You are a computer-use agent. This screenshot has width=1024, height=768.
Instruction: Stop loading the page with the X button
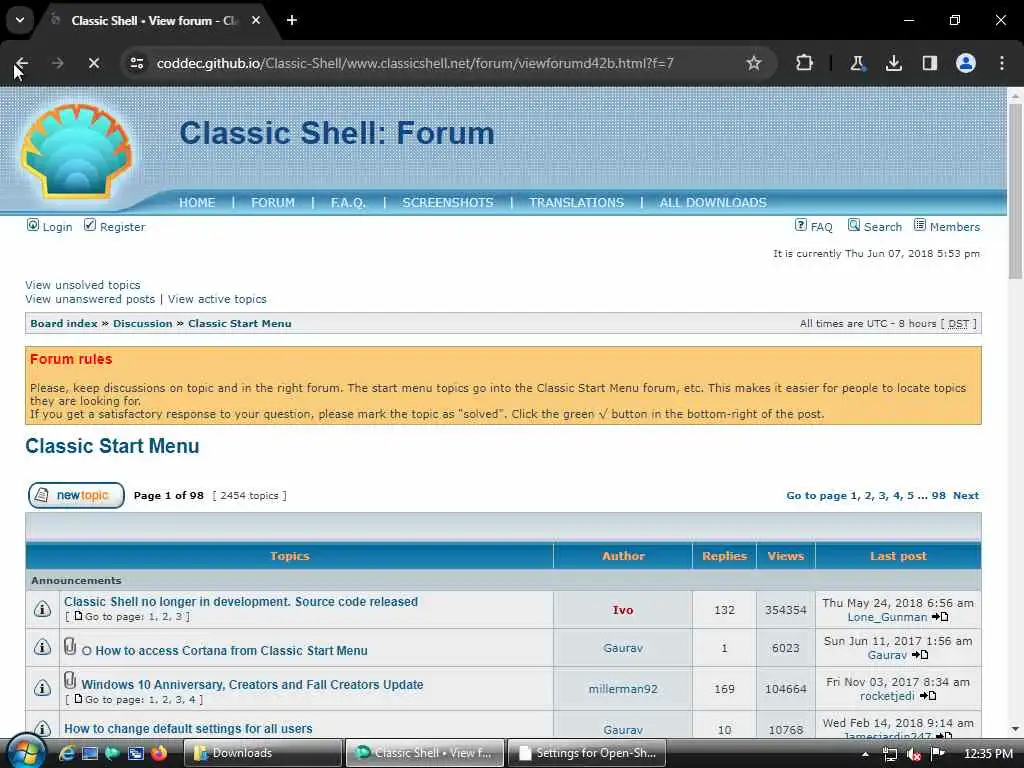coord(94,63)
